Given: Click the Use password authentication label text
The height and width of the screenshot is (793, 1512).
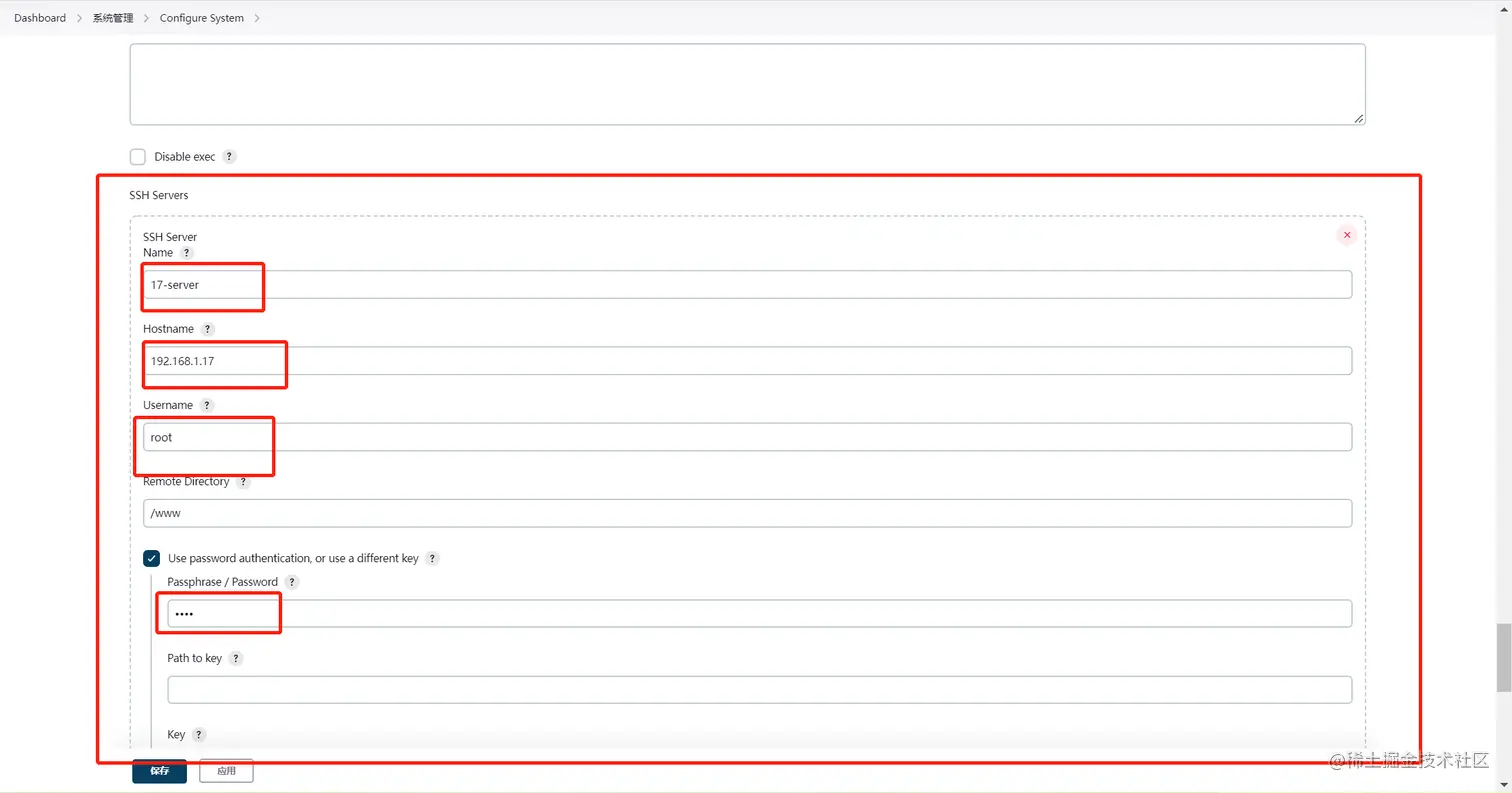Looking at the screenshot, I should click(293, 559).
